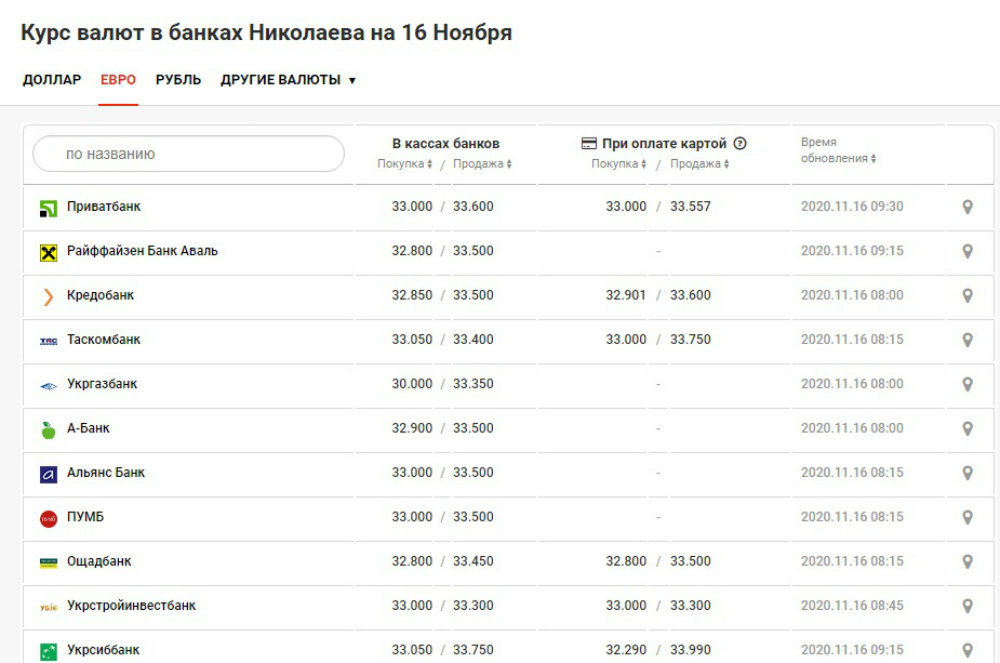The width and height of the screenshot is (1000, 663).
Task: Click the А-Банк green apple logo
Action: pyautogui.click(x=48, y=430)
